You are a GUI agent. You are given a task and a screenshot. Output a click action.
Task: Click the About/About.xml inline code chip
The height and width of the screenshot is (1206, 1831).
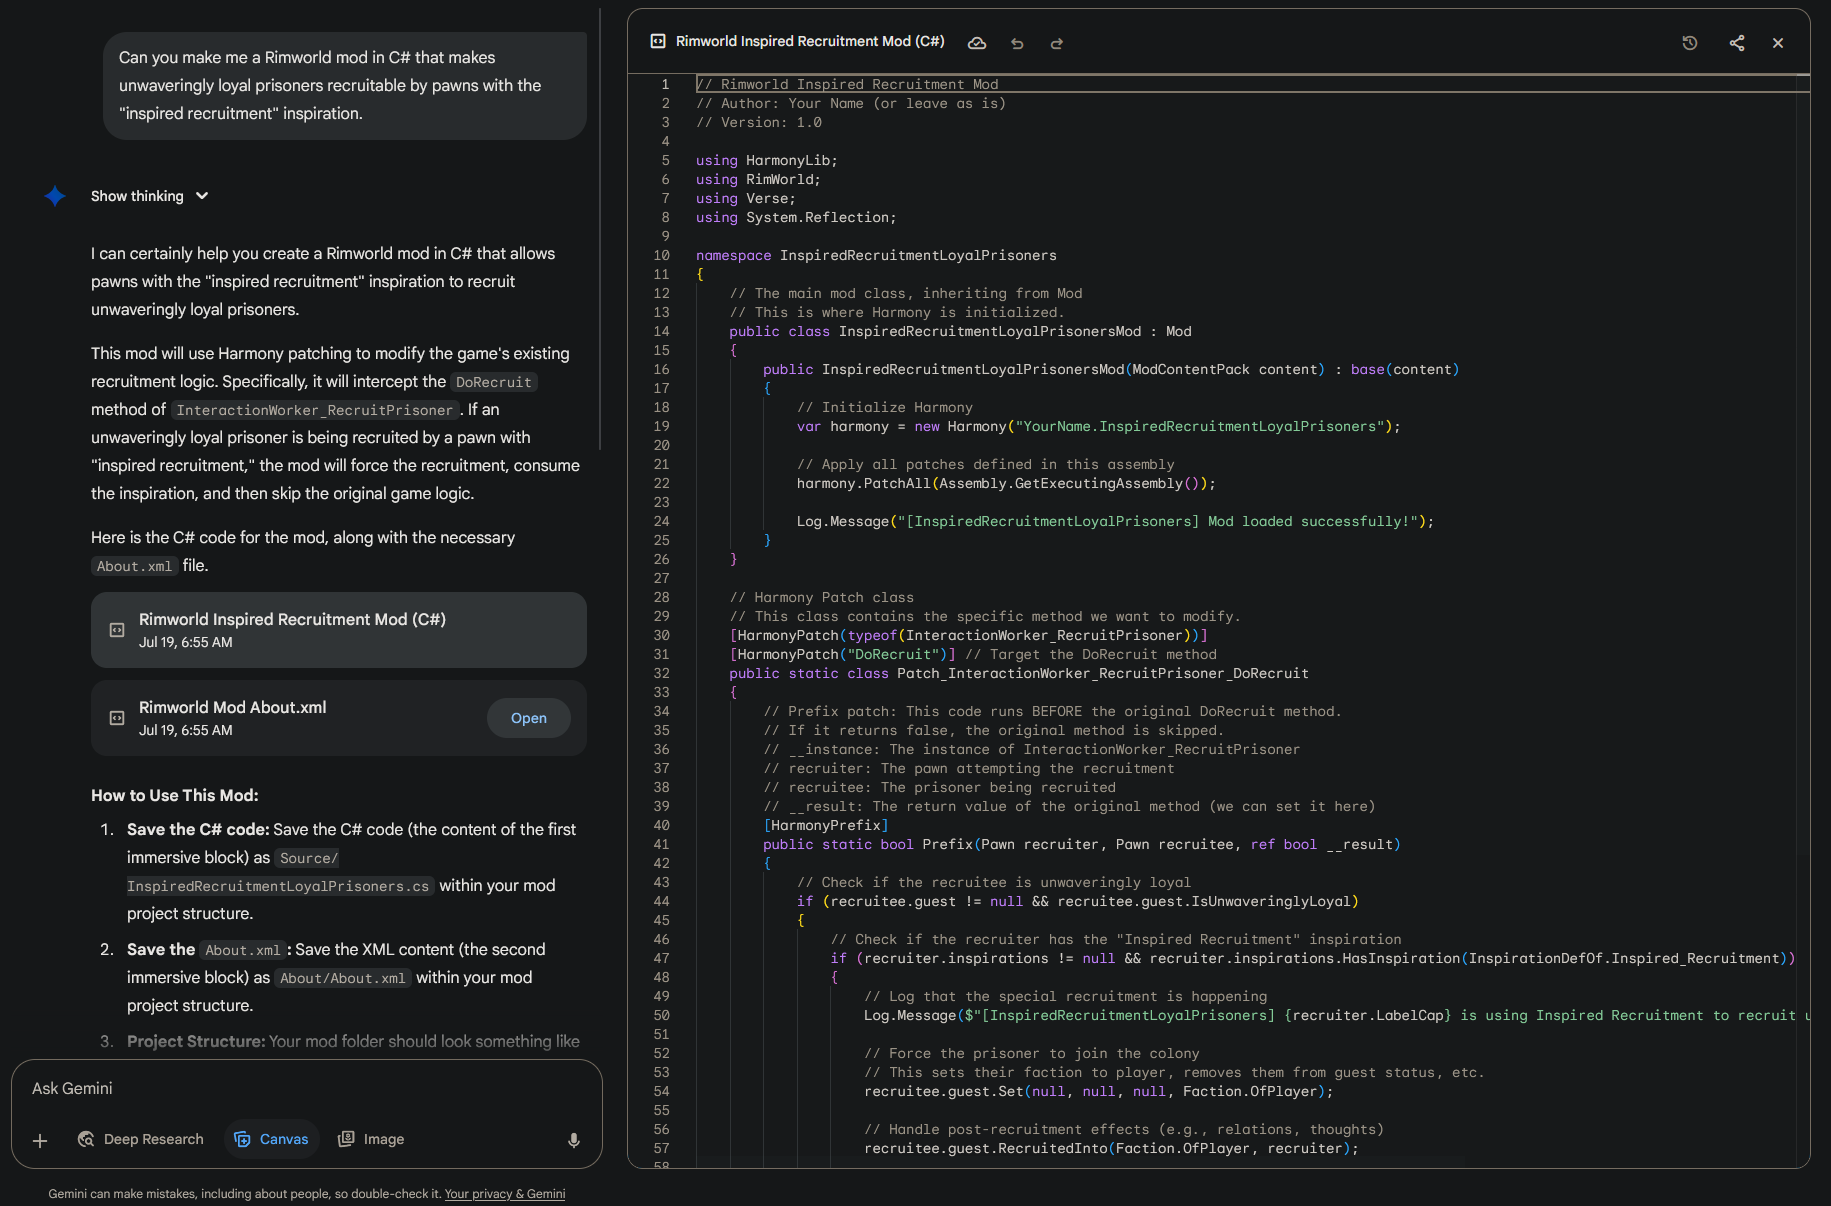[343, 978]
